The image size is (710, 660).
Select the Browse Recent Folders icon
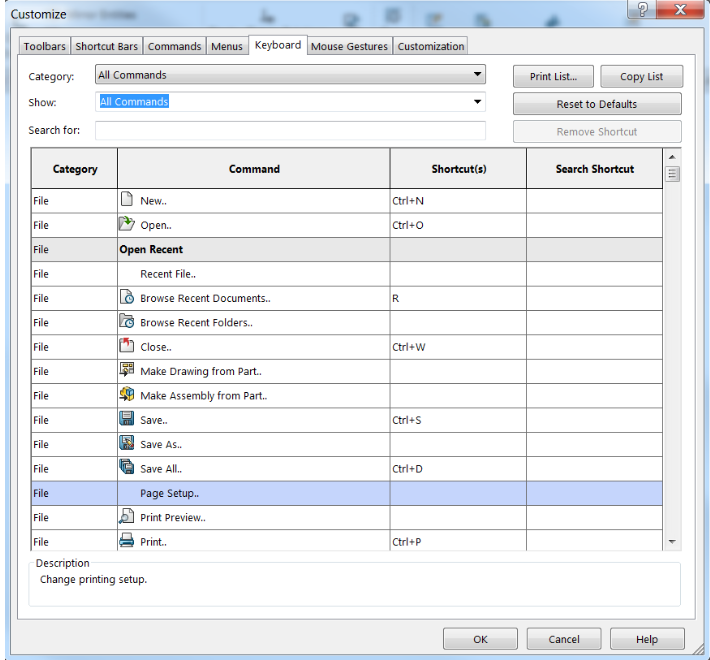127,322
